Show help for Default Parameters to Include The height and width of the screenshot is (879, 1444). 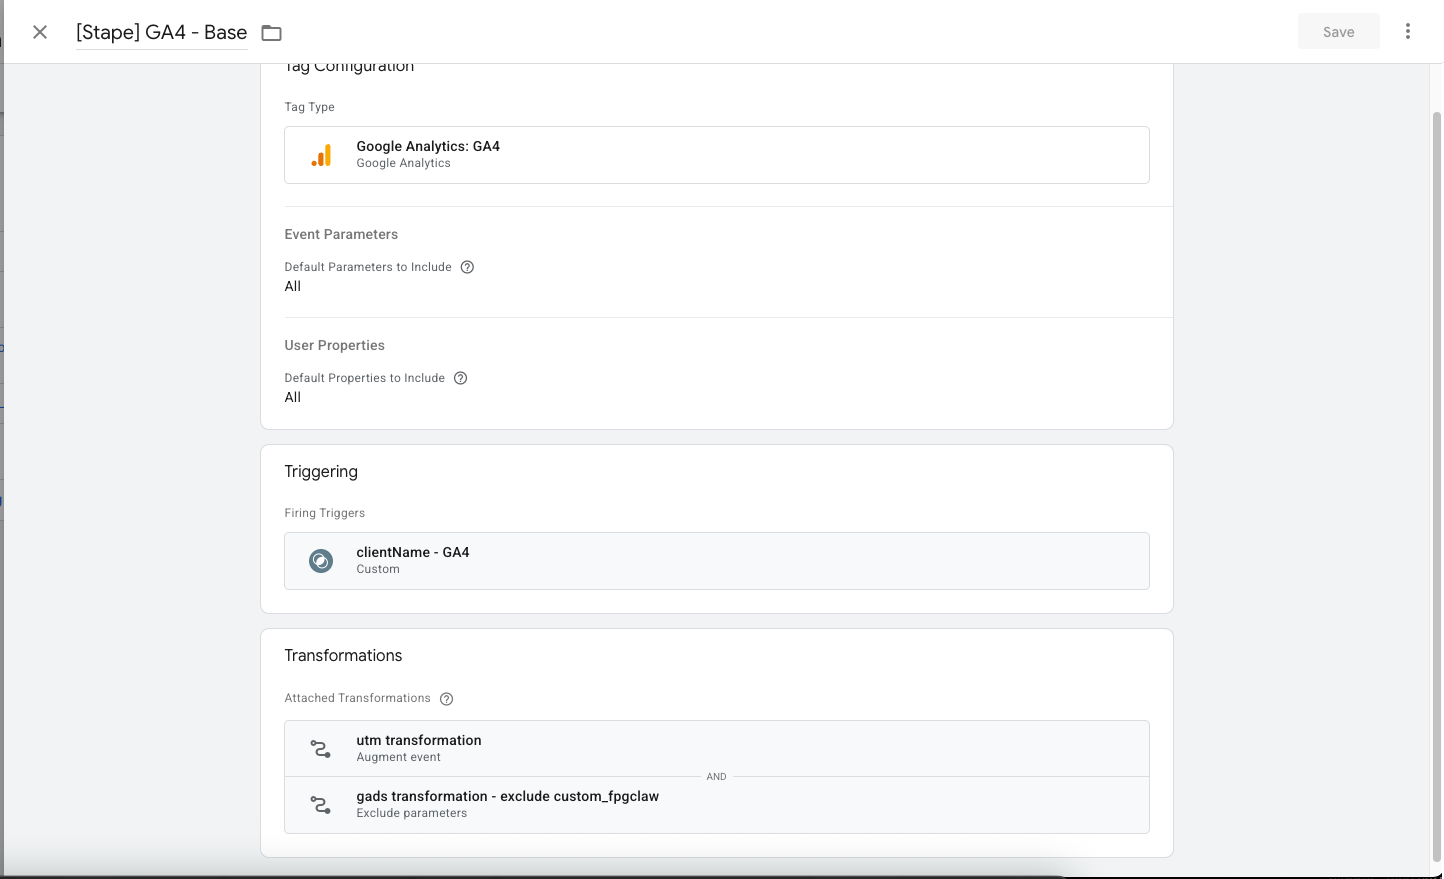(x=467, y=267)
